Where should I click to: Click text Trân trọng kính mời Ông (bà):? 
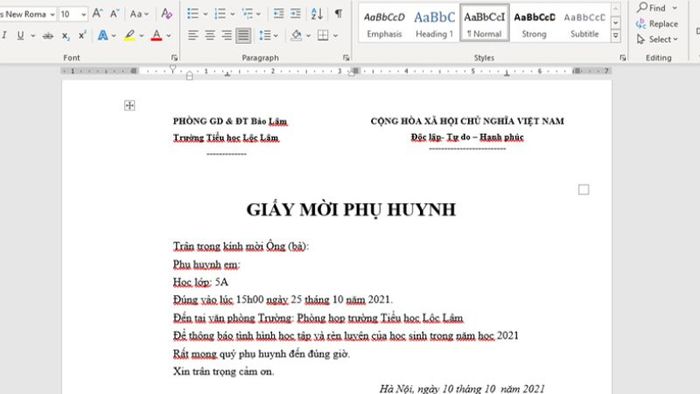point(241,246)
